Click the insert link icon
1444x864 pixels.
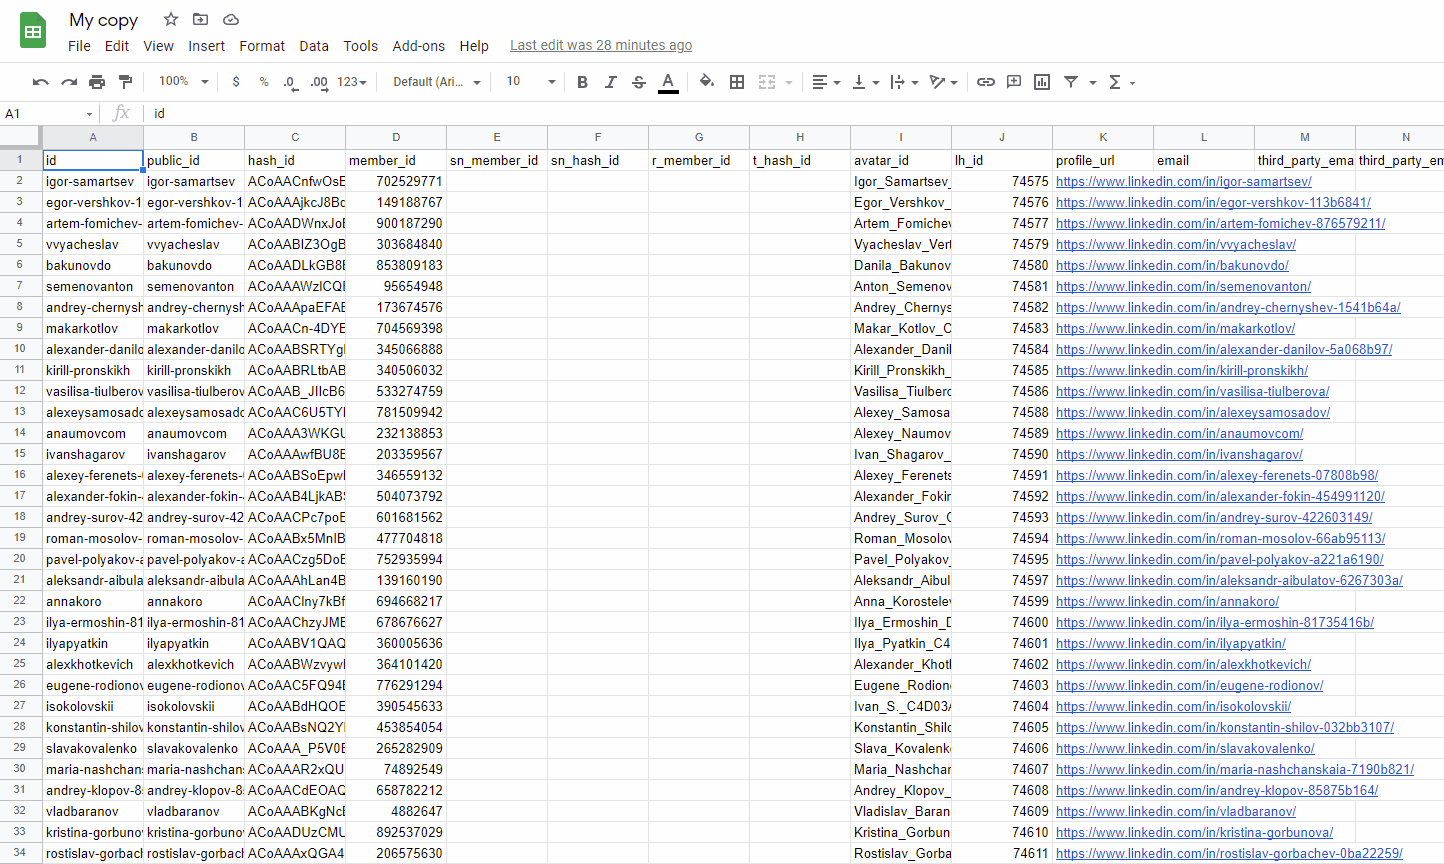(x=986, y=82)
